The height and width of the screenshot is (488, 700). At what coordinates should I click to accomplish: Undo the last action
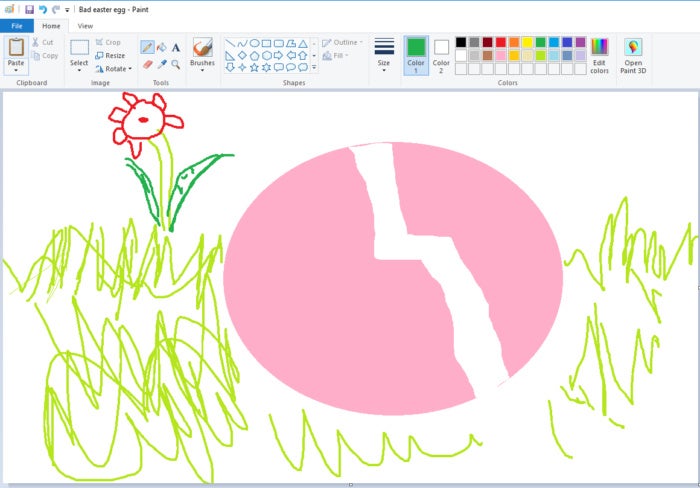tap(43, 9)
